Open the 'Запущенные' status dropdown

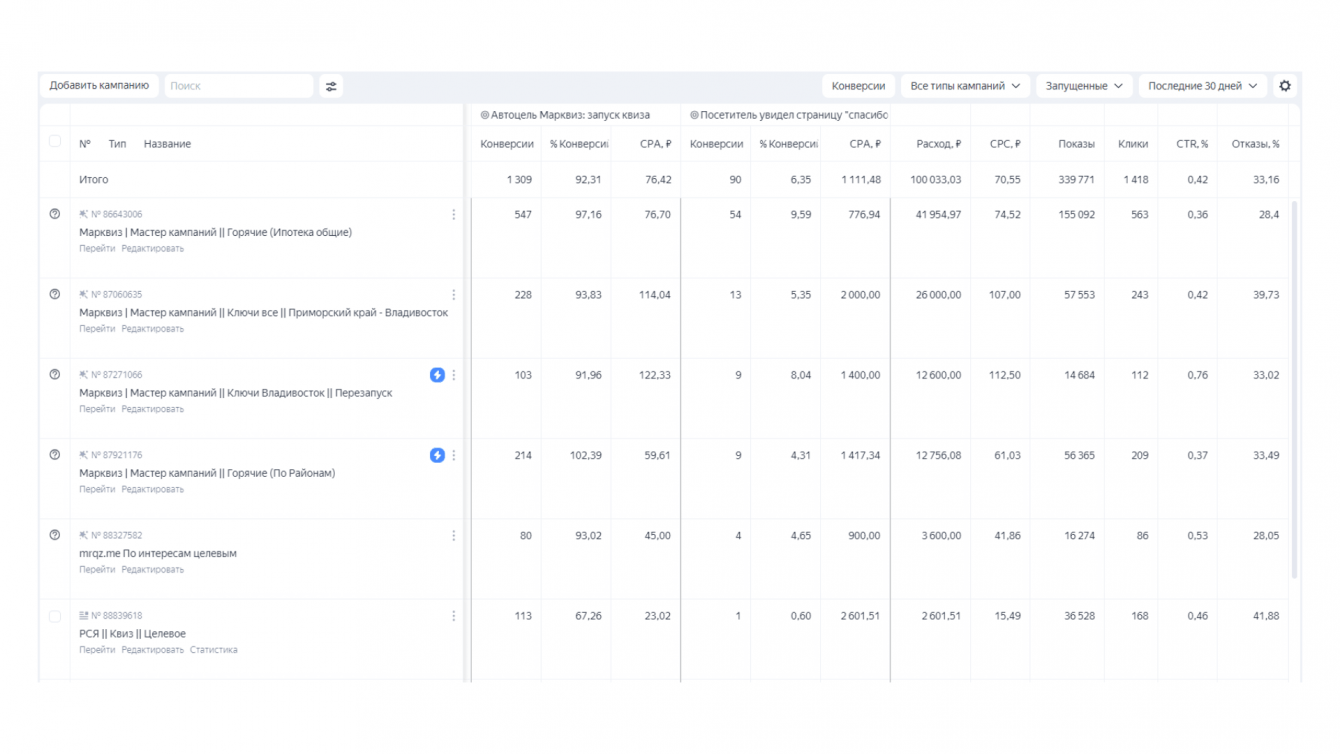click(x=1084, y=86)
